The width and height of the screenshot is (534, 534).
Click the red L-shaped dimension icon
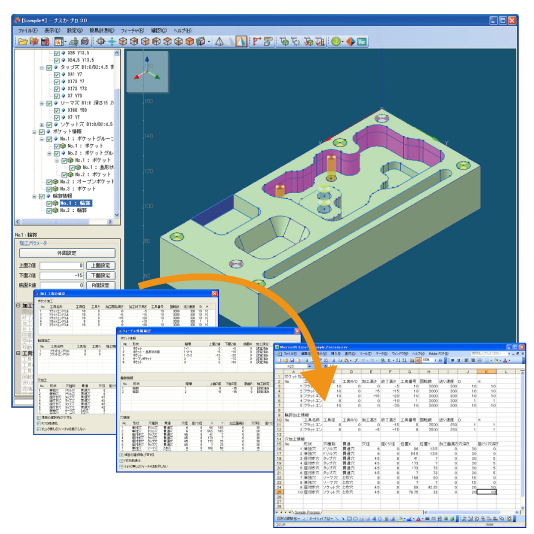[257, 42]
